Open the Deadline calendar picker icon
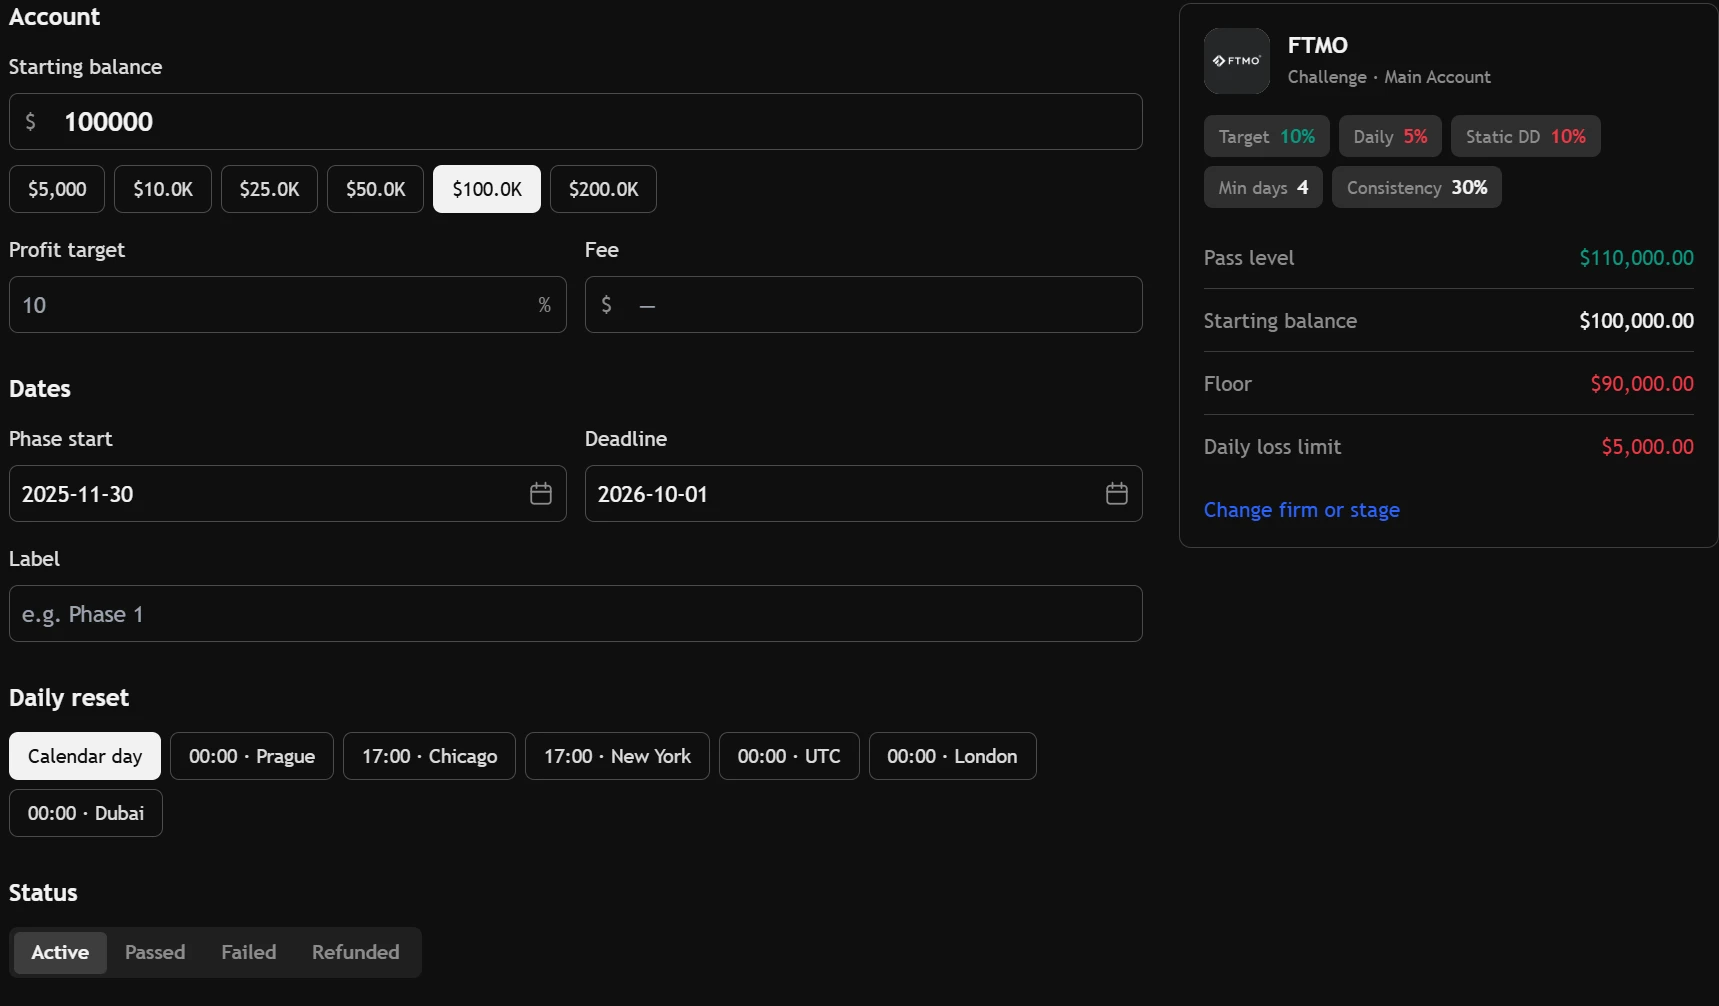Viewport: 1719px width, 1006px height. click(1117, 494)
